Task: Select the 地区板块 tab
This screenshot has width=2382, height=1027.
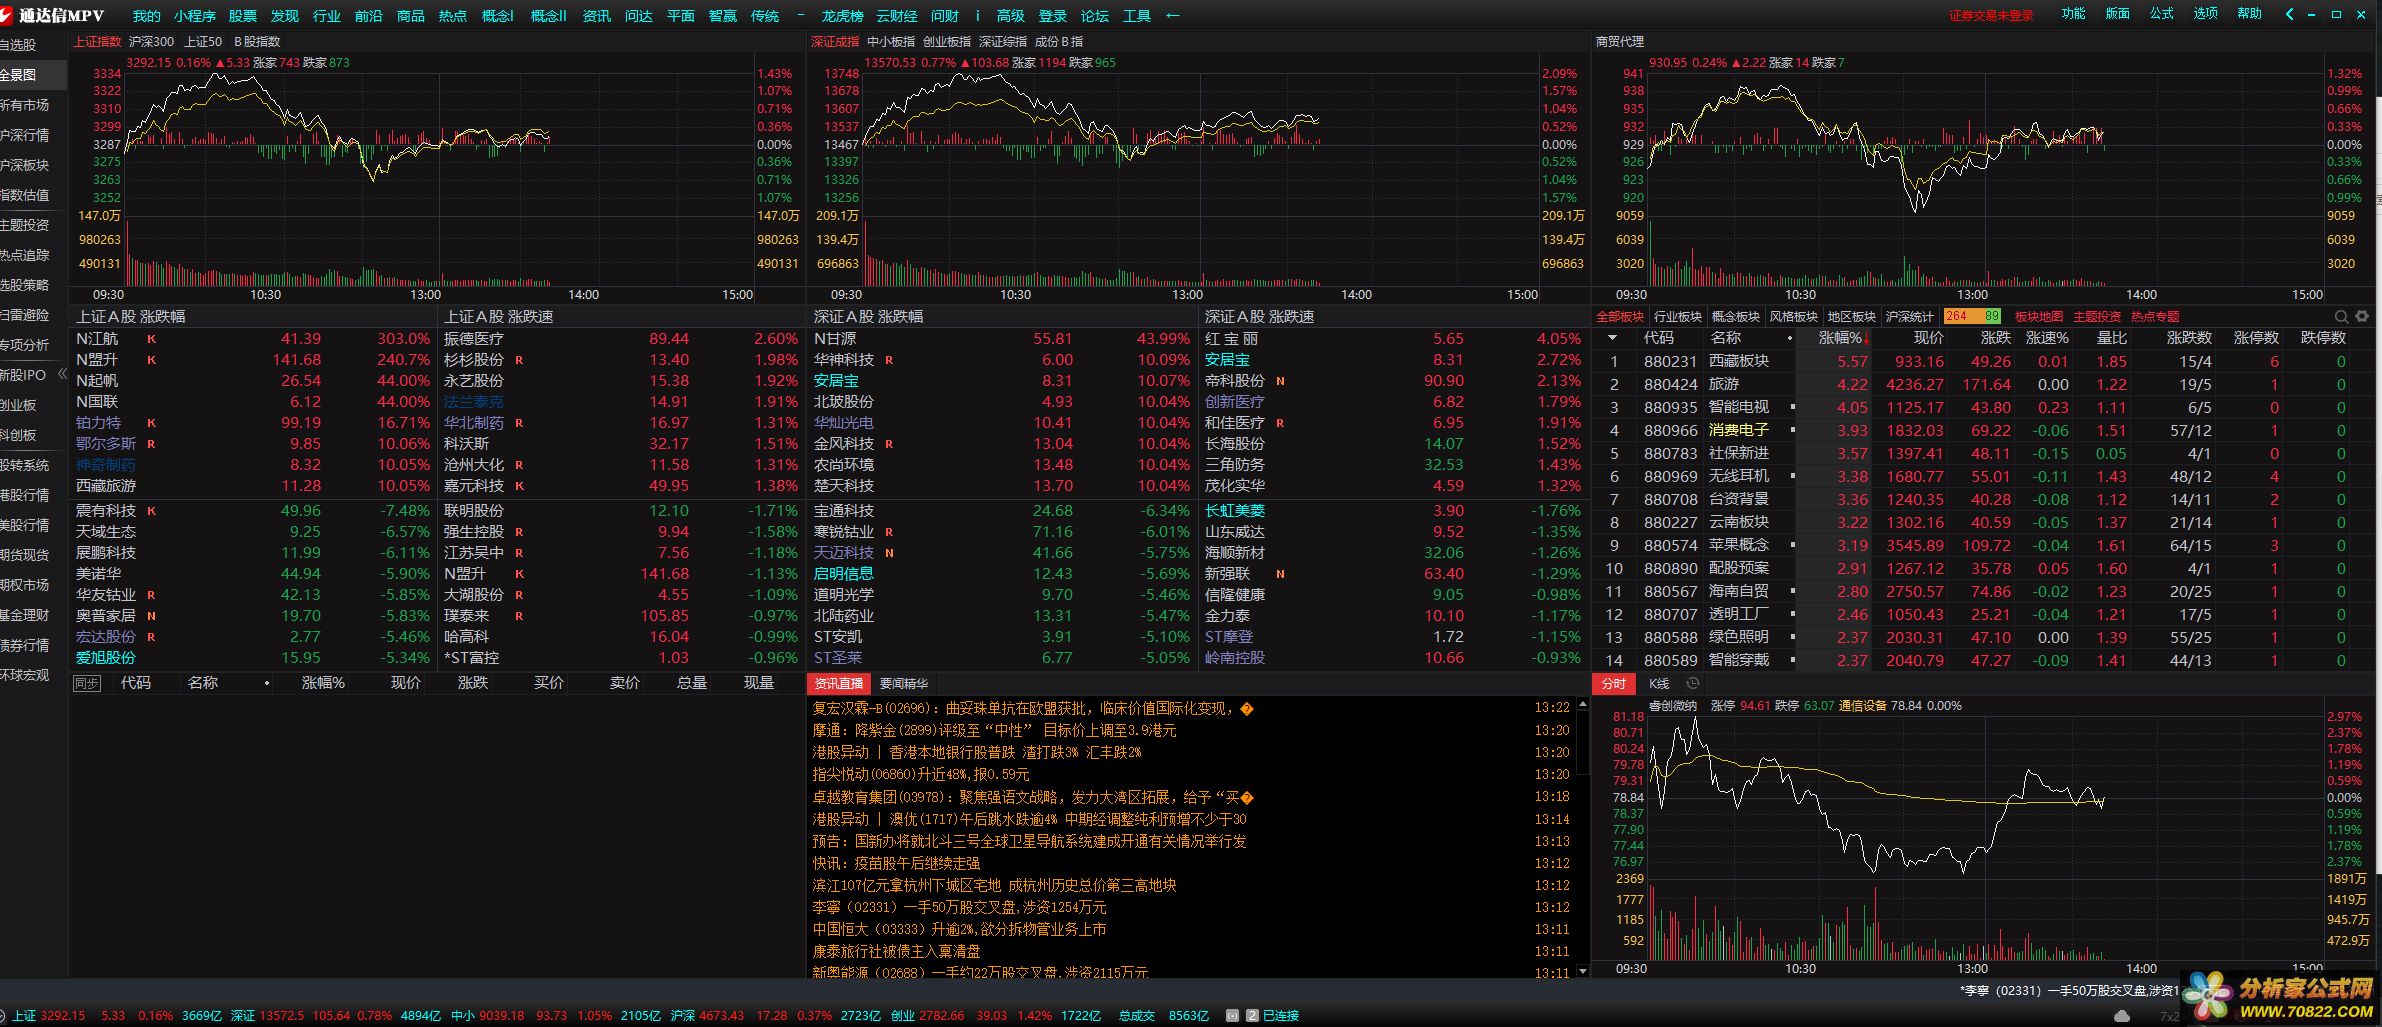Action: (x=1852, y=316)
